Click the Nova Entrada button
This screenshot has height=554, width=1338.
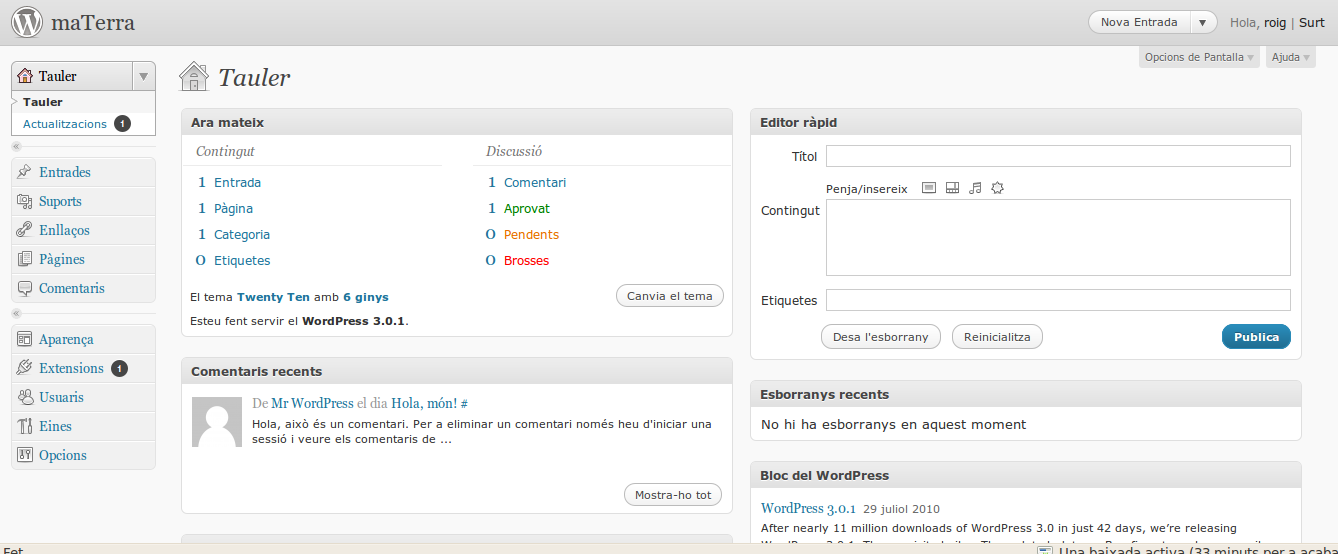[1139, 23]
